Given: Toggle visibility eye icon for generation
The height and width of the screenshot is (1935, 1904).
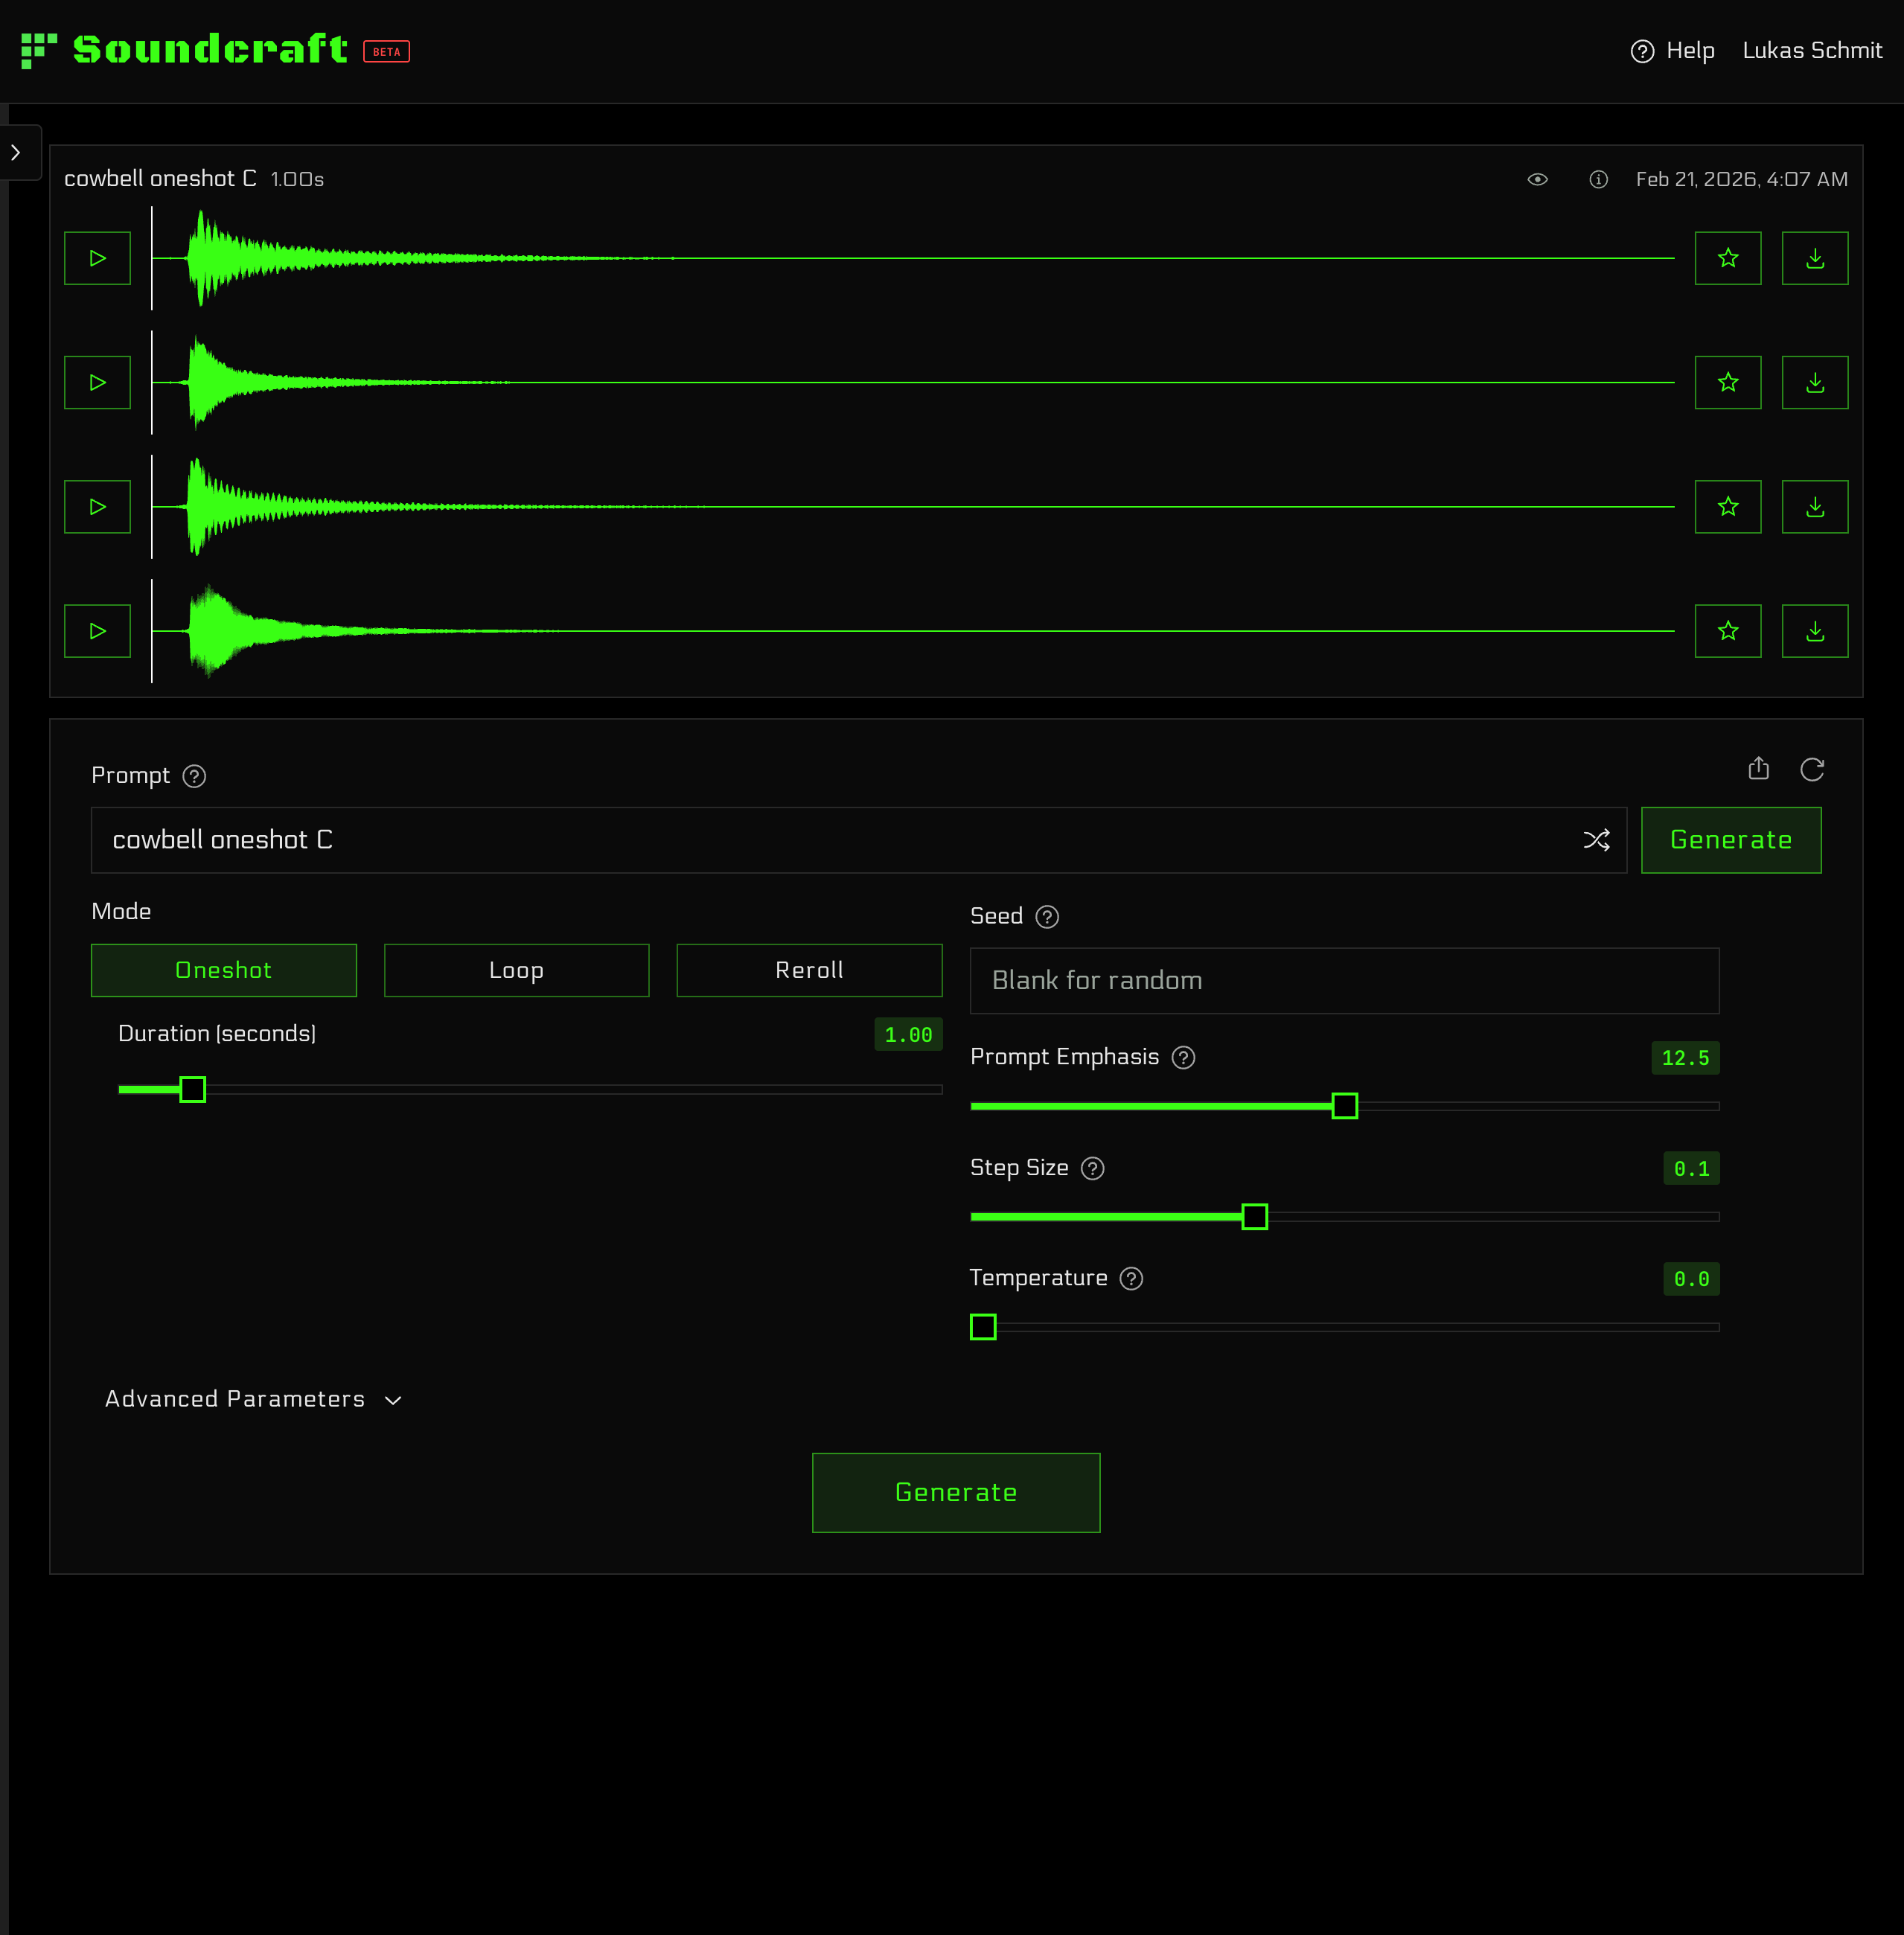Looking at the screenshot, I should coord(1537,179).
